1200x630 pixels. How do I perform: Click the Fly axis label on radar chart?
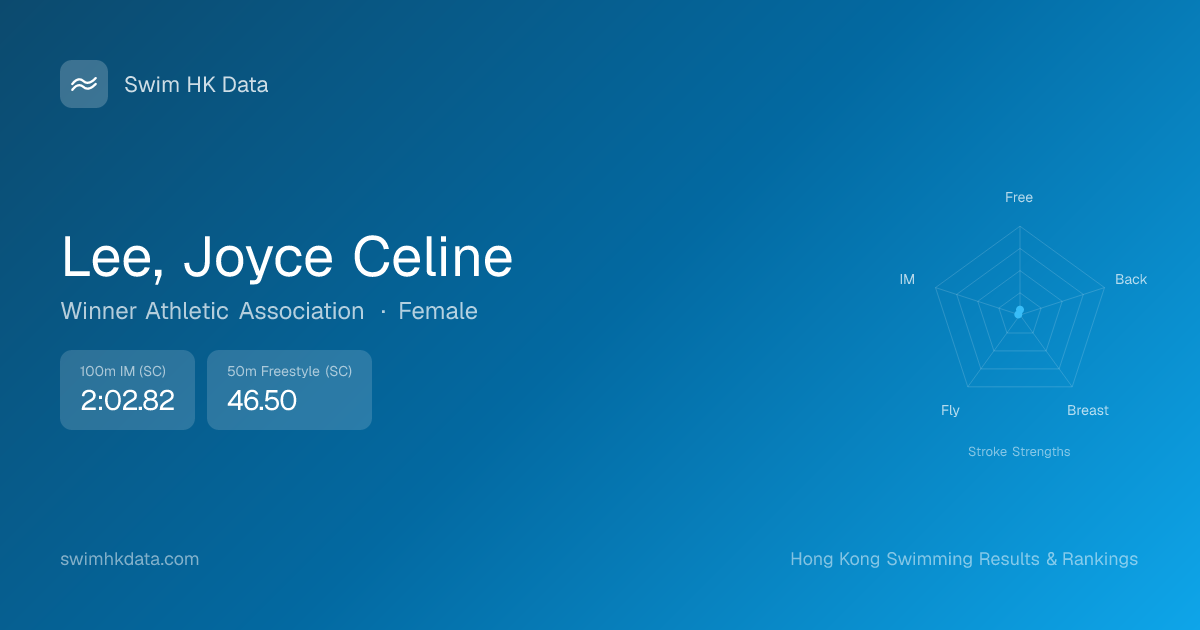coord(950,411)
